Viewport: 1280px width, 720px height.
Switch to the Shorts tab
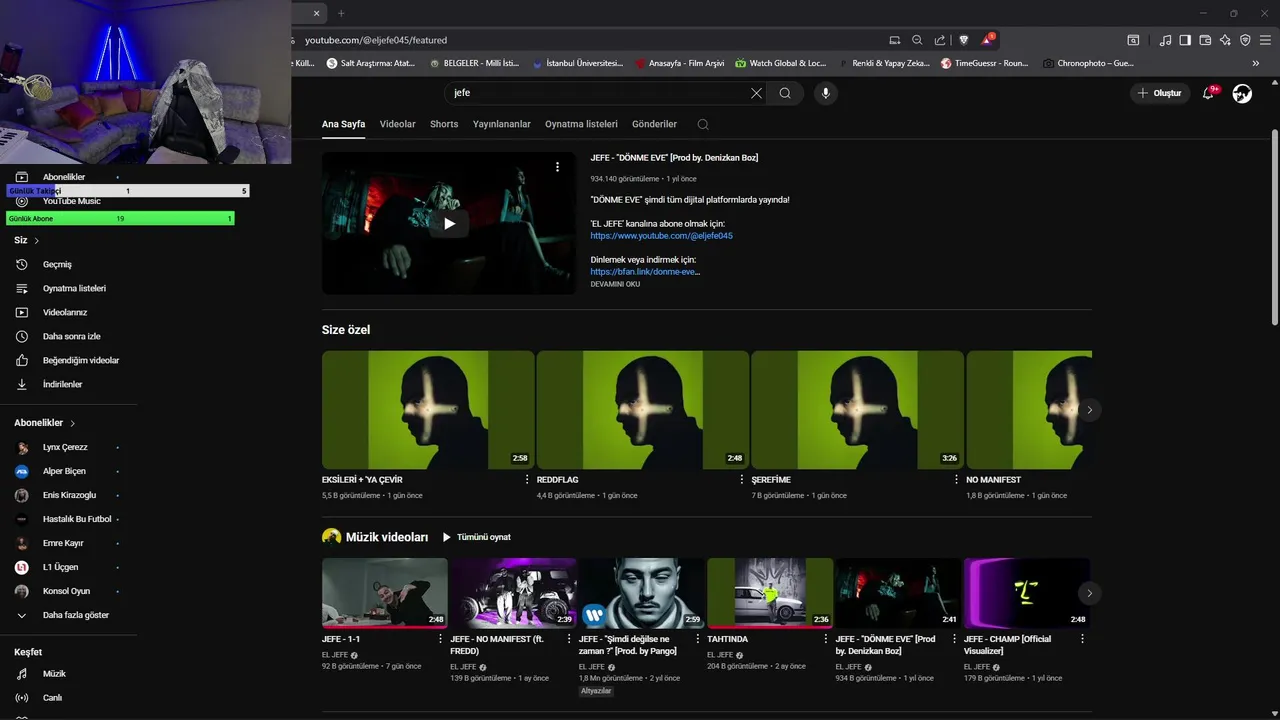click(444, 124)
